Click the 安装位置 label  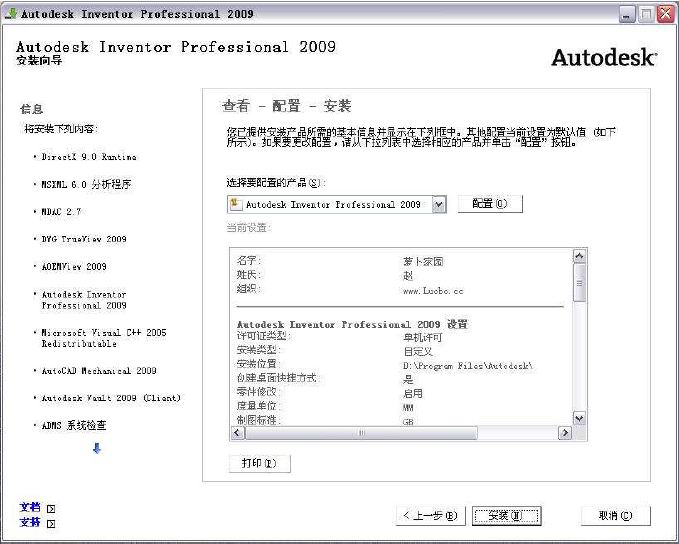[x=259, y=364]
